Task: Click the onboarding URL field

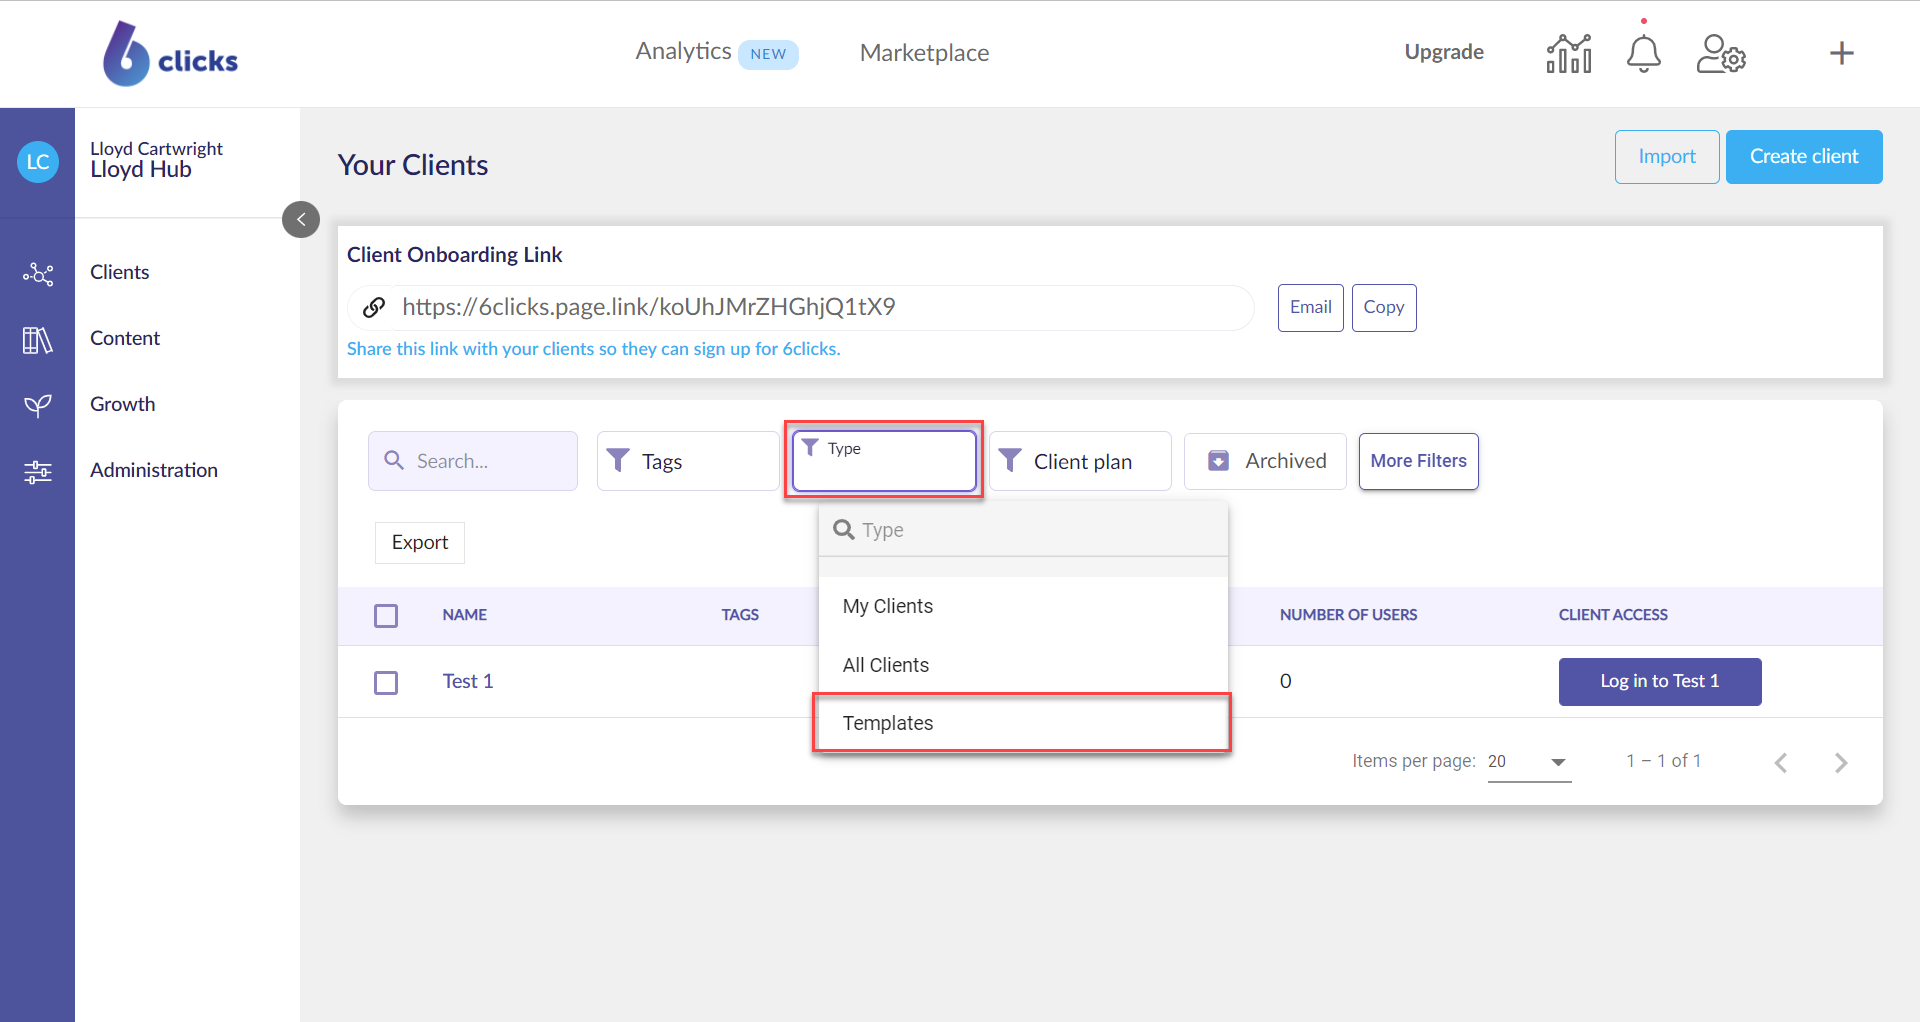Action: 801,307
